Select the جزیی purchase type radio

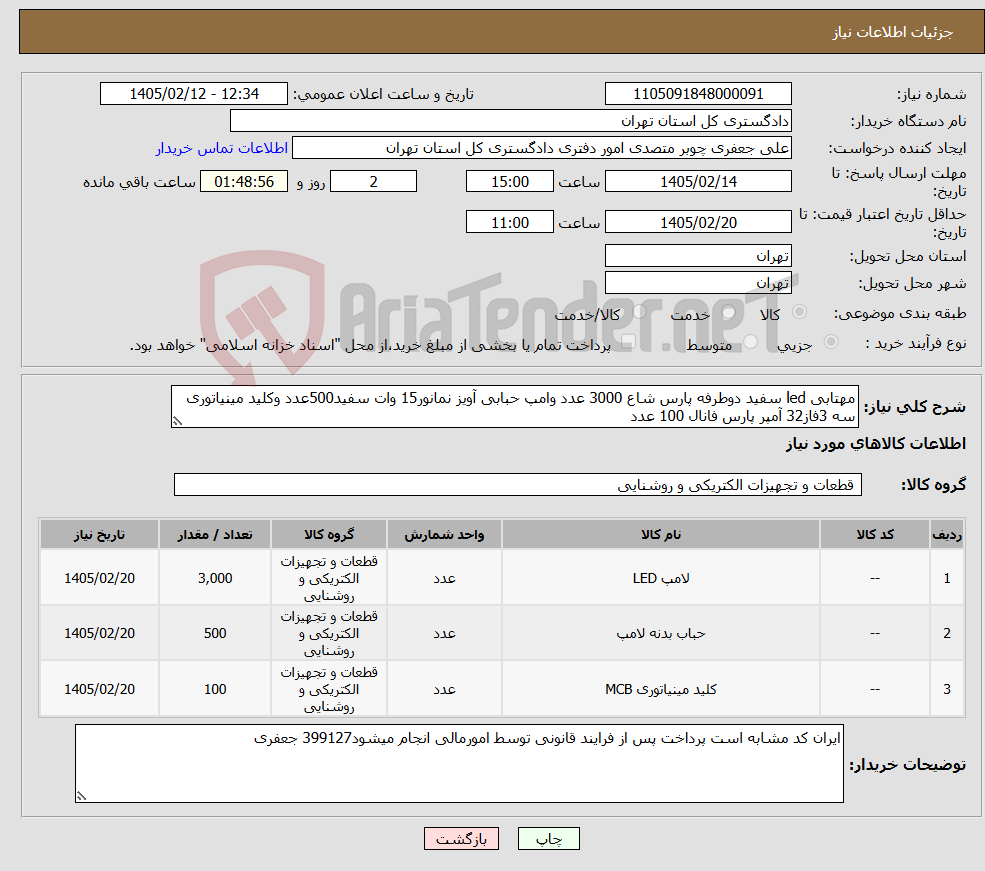pyautogui.click(x=830, y=342)
